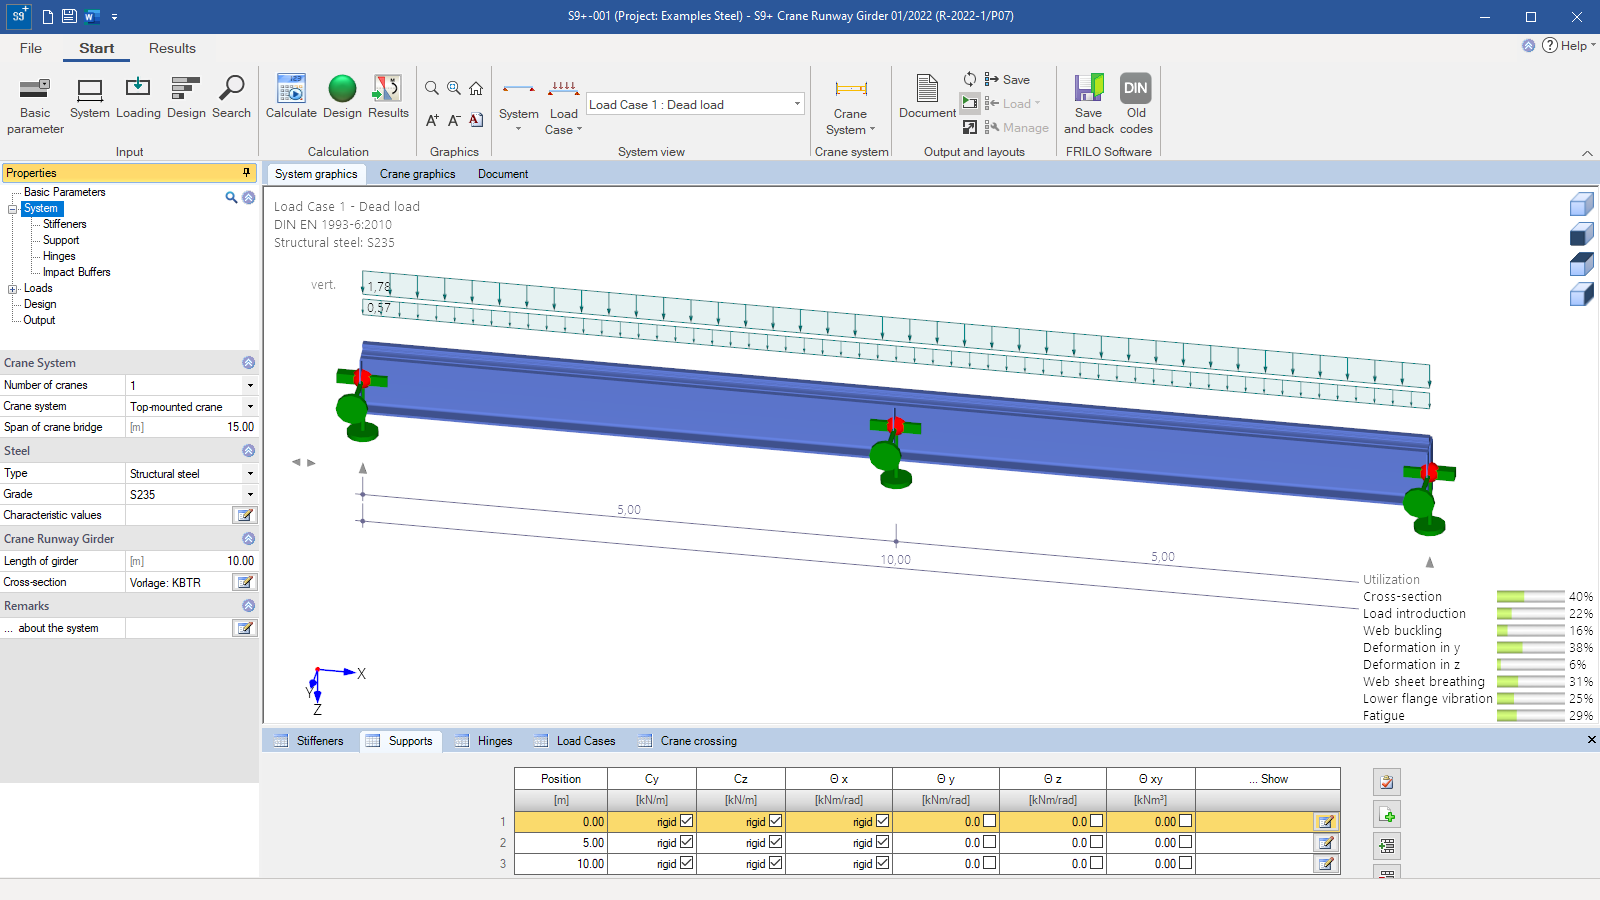This screenshot has height=900, width=1600.
Task: Toggle Θx rigid checkbox in row 1
Action: pos(882,821)
